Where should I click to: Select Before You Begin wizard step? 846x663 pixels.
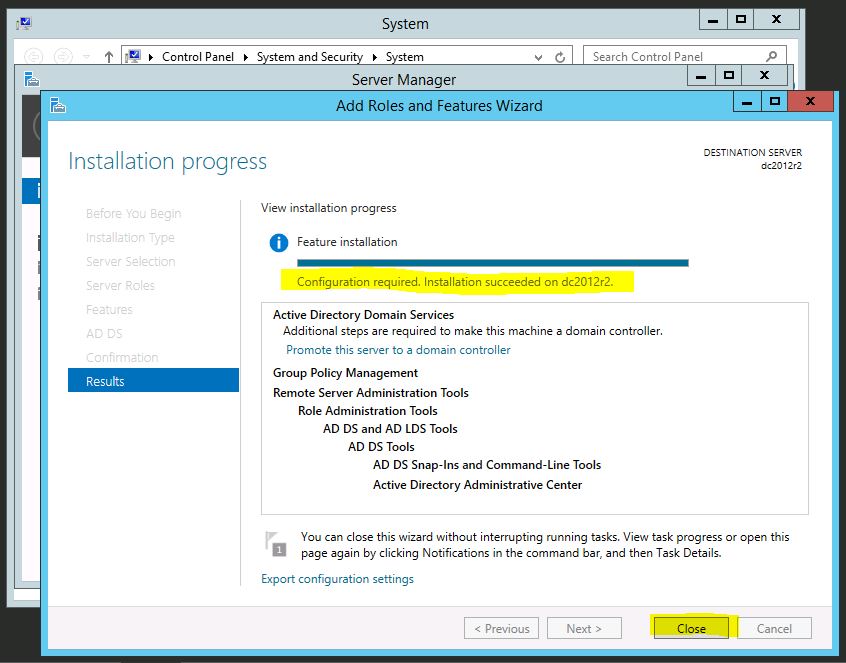pos(133,214)
